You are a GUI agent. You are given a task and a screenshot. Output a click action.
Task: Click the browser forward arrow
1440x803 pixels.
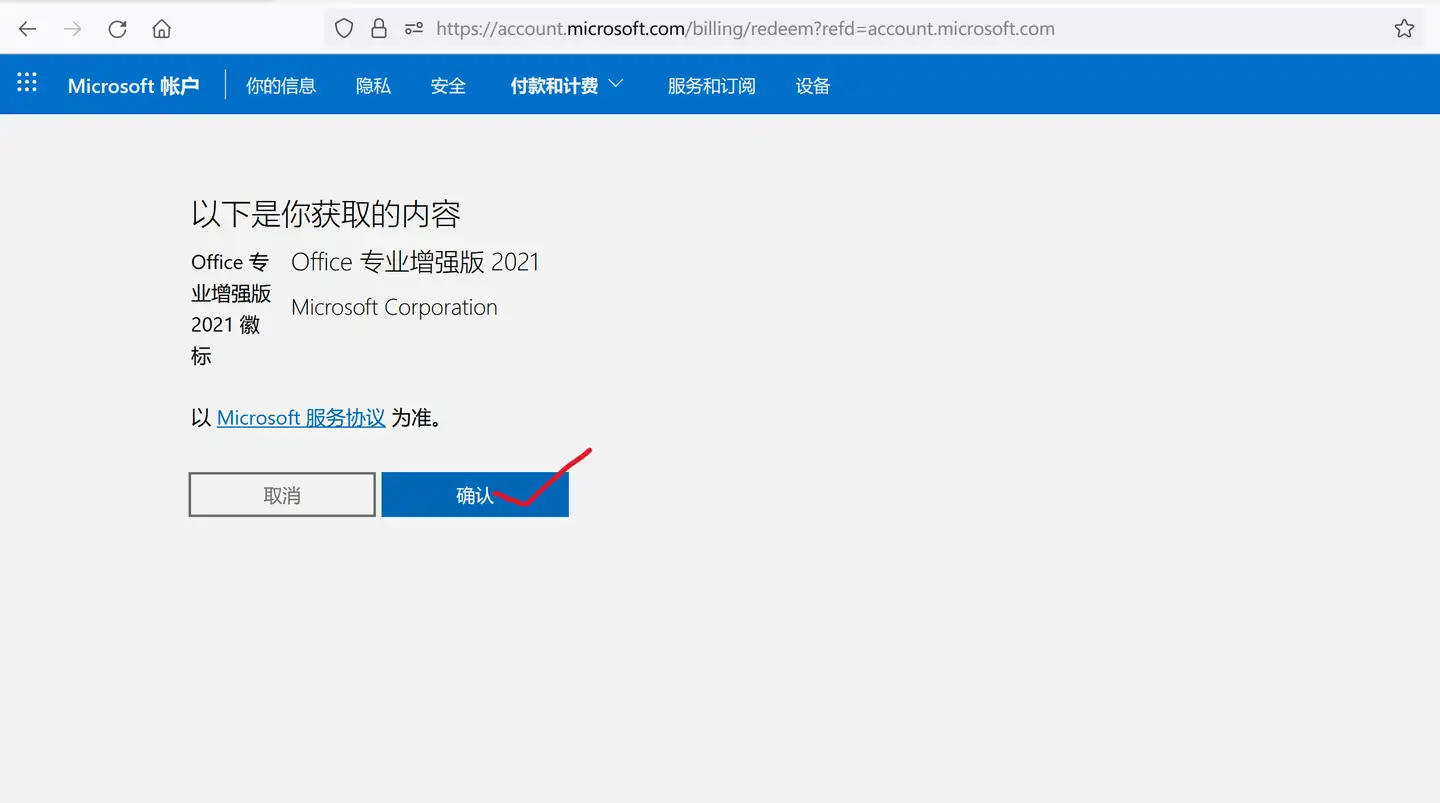[x=73, y=29]
